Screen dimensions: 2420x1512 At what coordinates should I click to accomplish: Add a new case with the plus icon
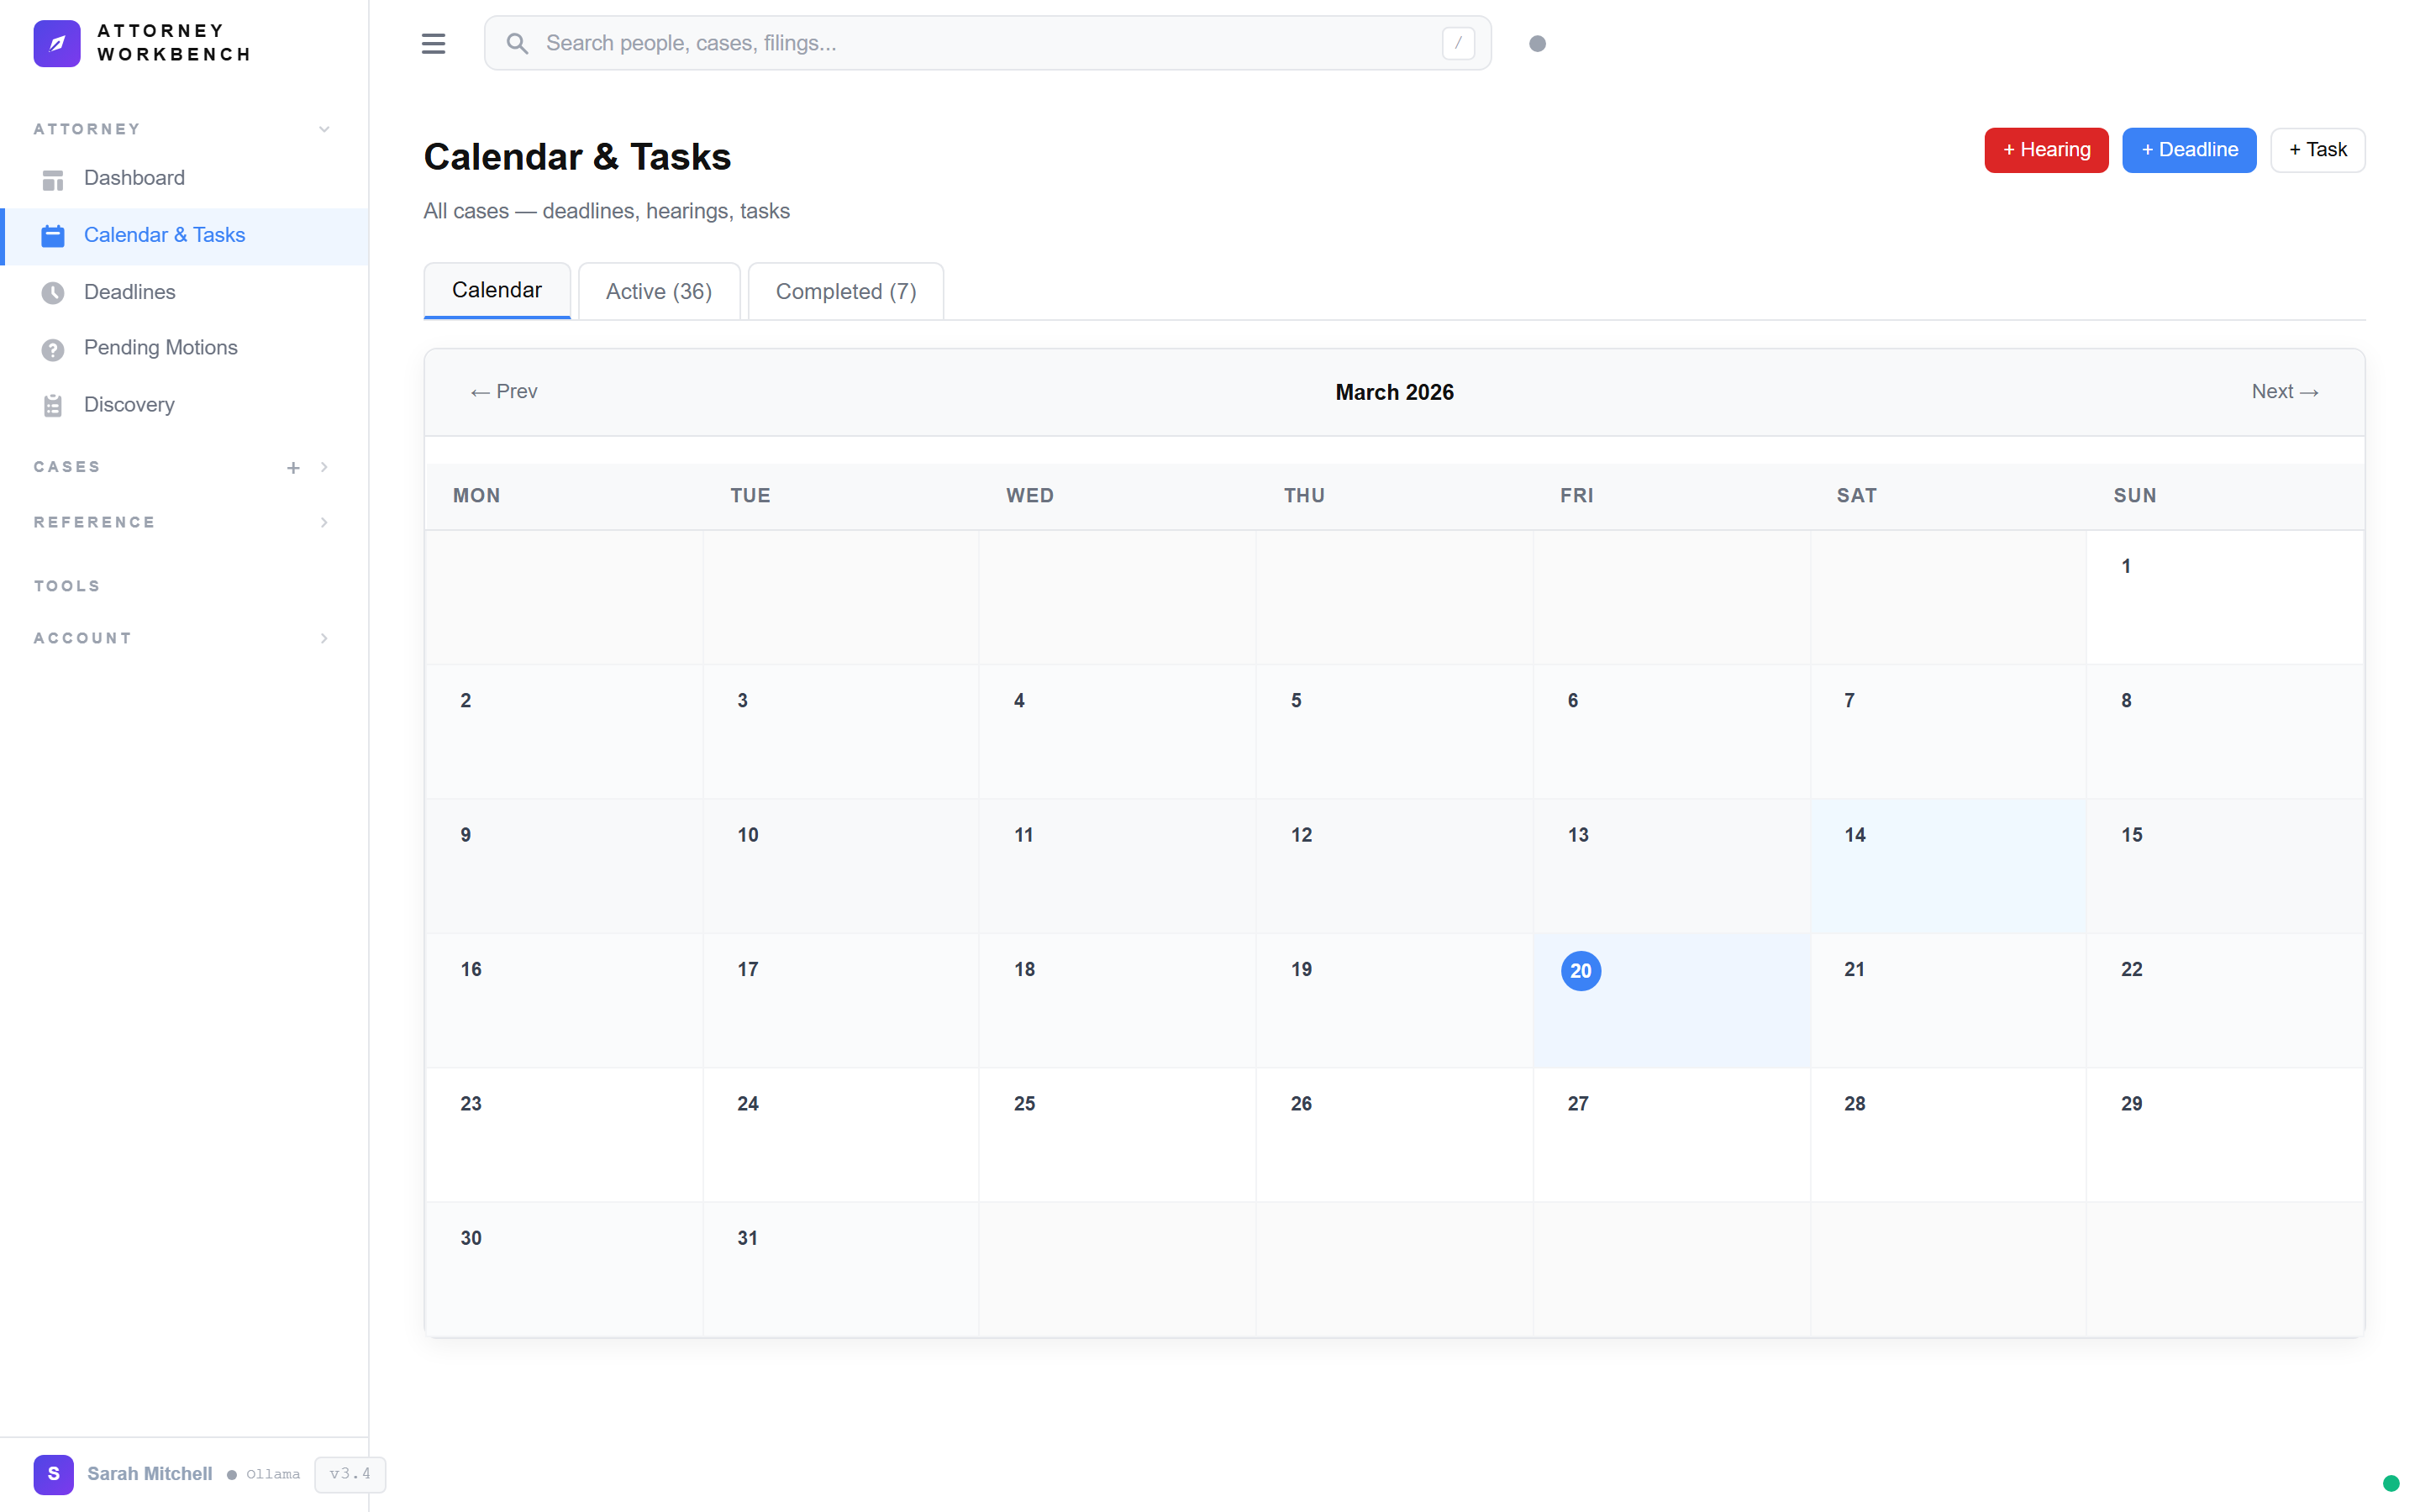pos(293,467)
